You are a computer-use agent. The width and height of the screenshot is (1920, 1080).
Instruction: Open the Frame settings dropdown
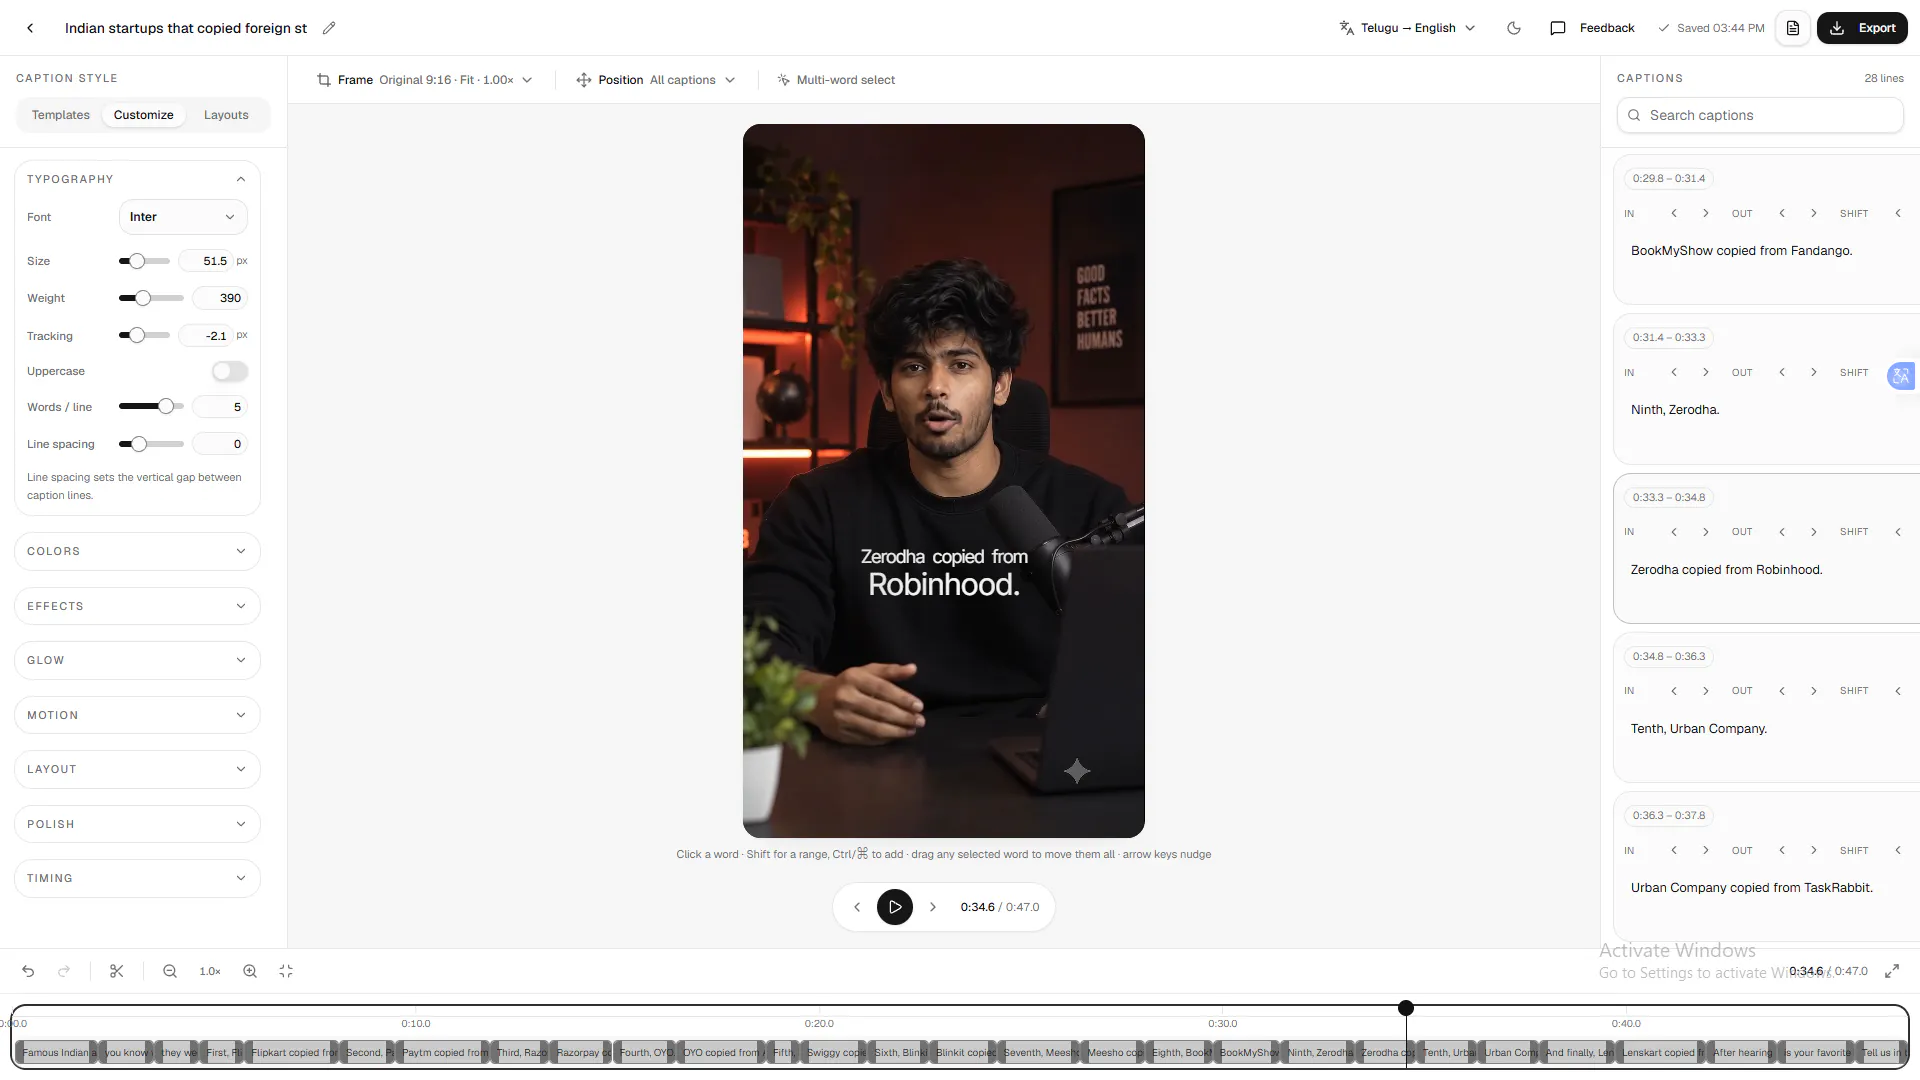(x=425, y=80)
